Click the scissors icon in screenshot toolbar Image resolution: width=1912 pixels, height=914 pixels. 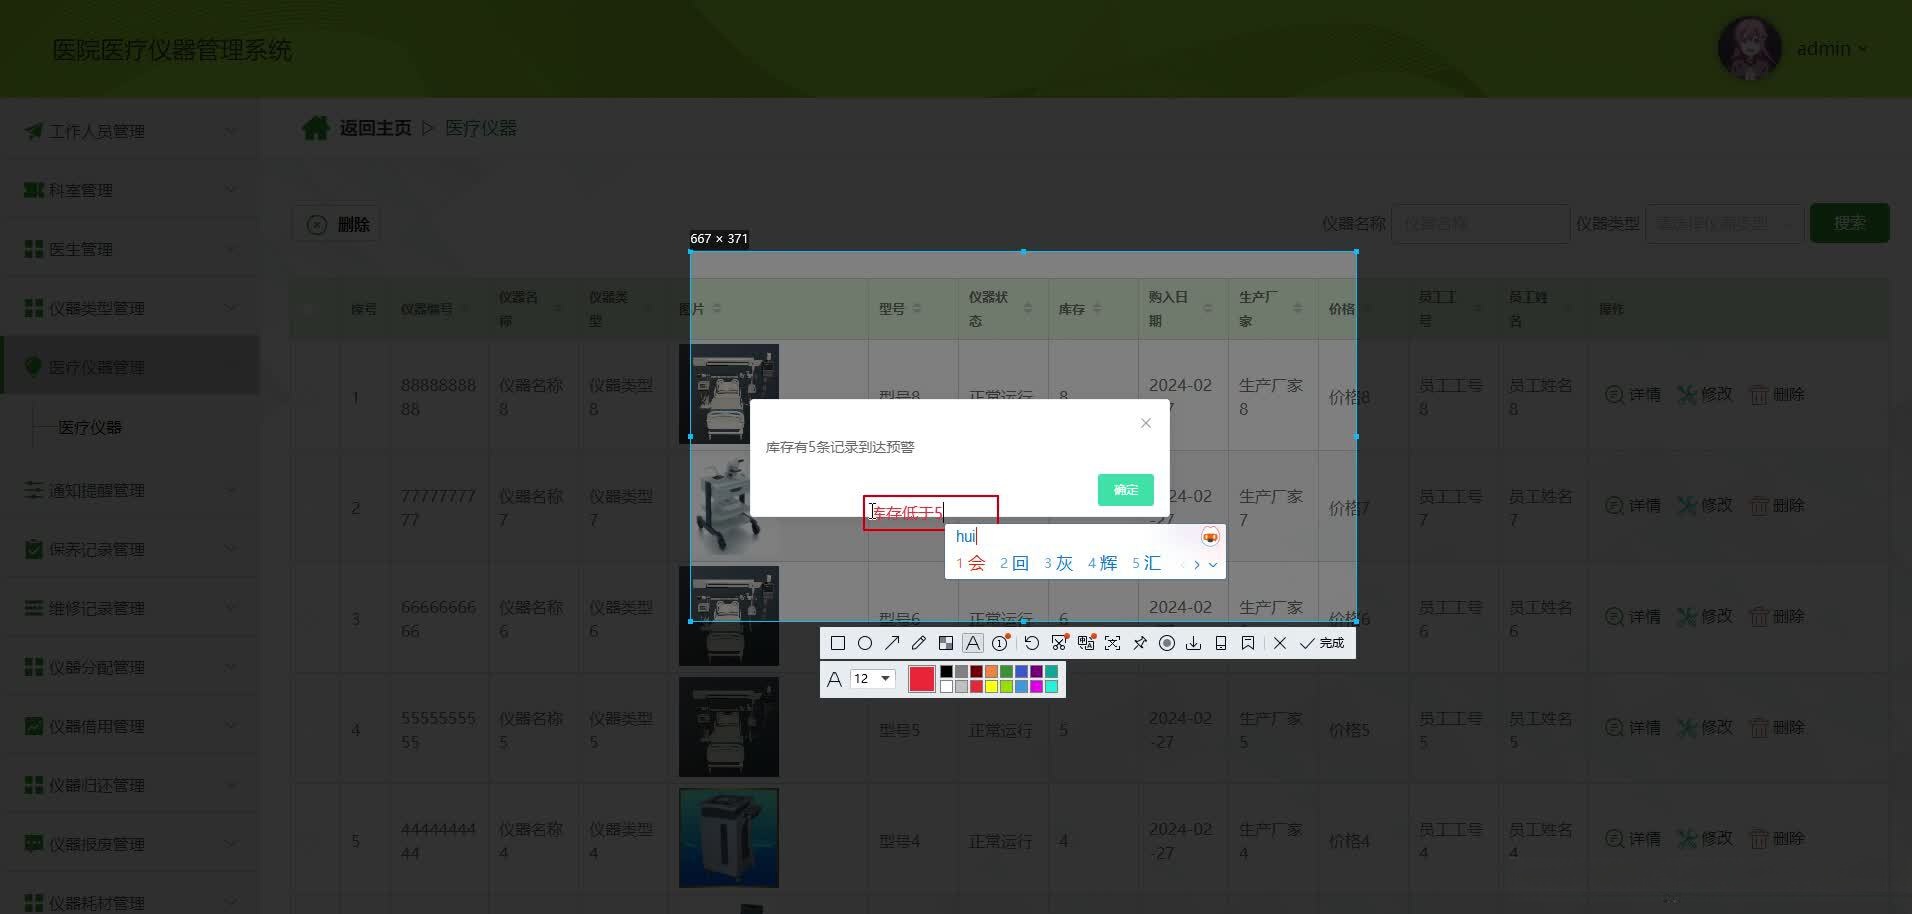[1059, 643]
